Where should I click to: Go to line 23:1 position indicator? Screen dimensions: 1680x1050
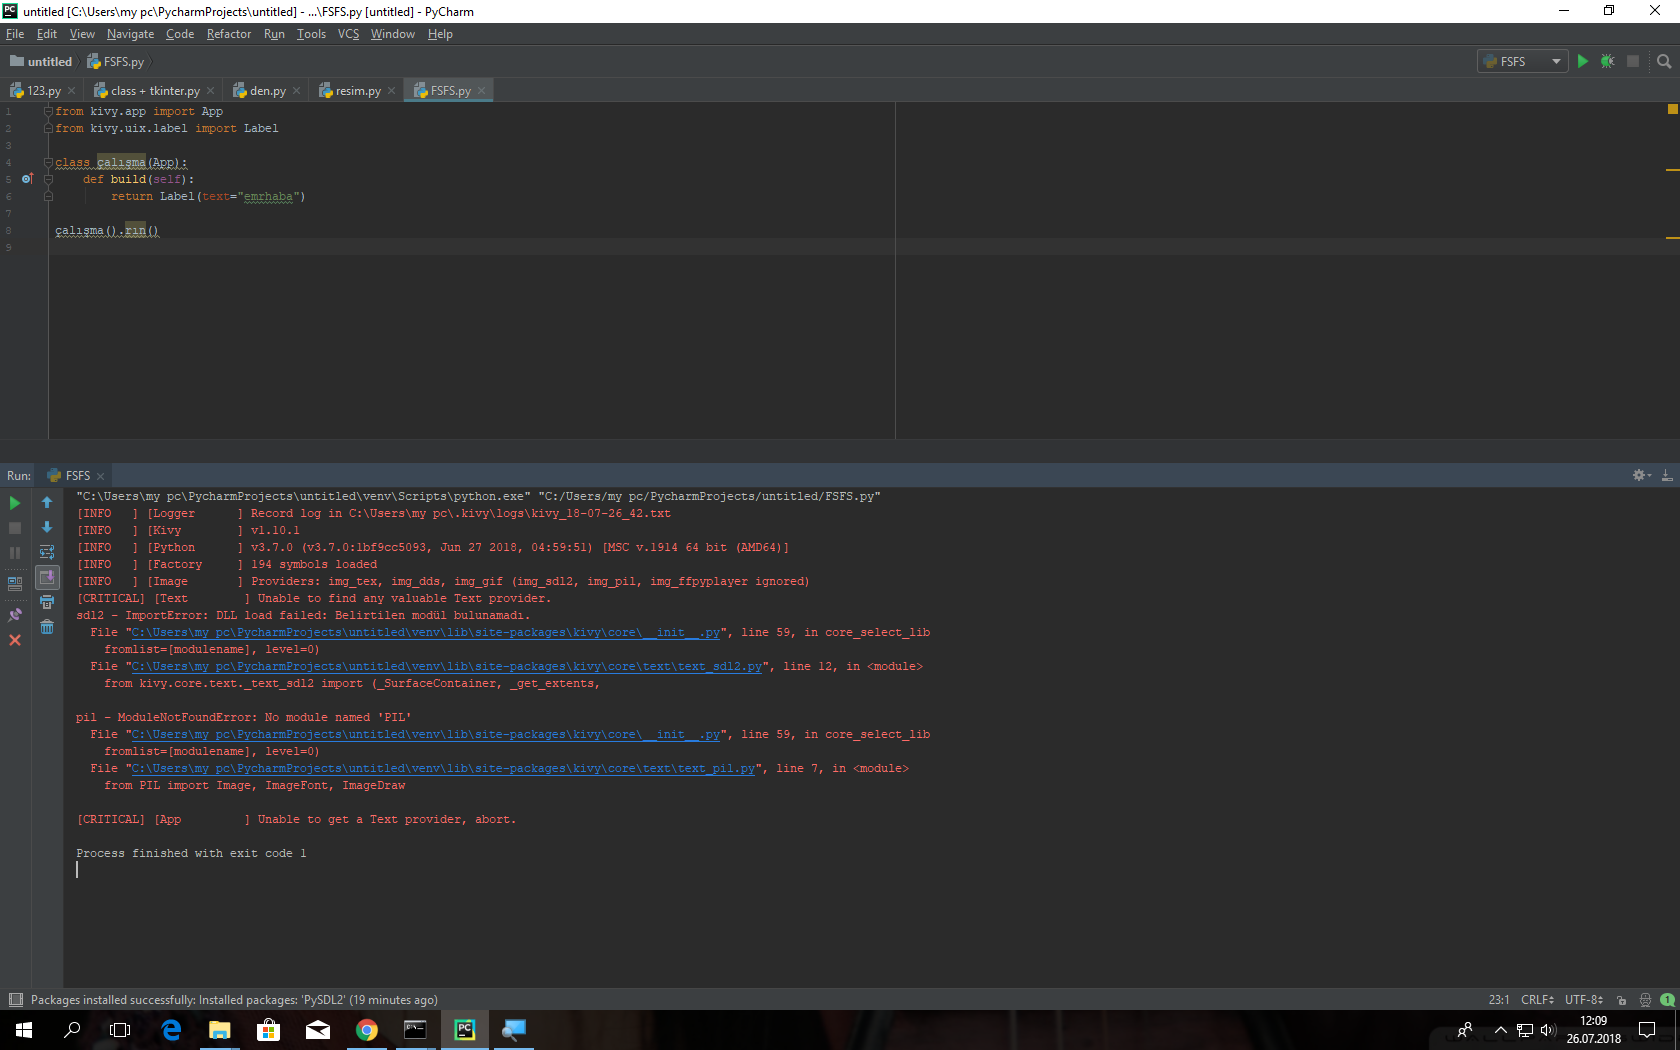pos(1499,1000)
